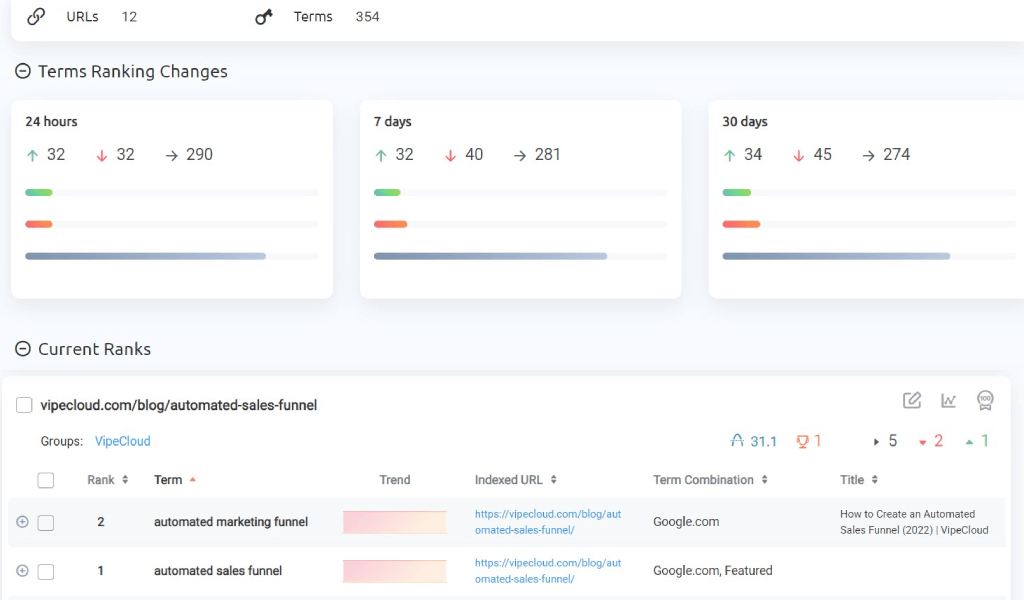Collapse the Terms Ranking Changes section
This screenshot has width=1024, height=600.
click(x=23, y=71)
